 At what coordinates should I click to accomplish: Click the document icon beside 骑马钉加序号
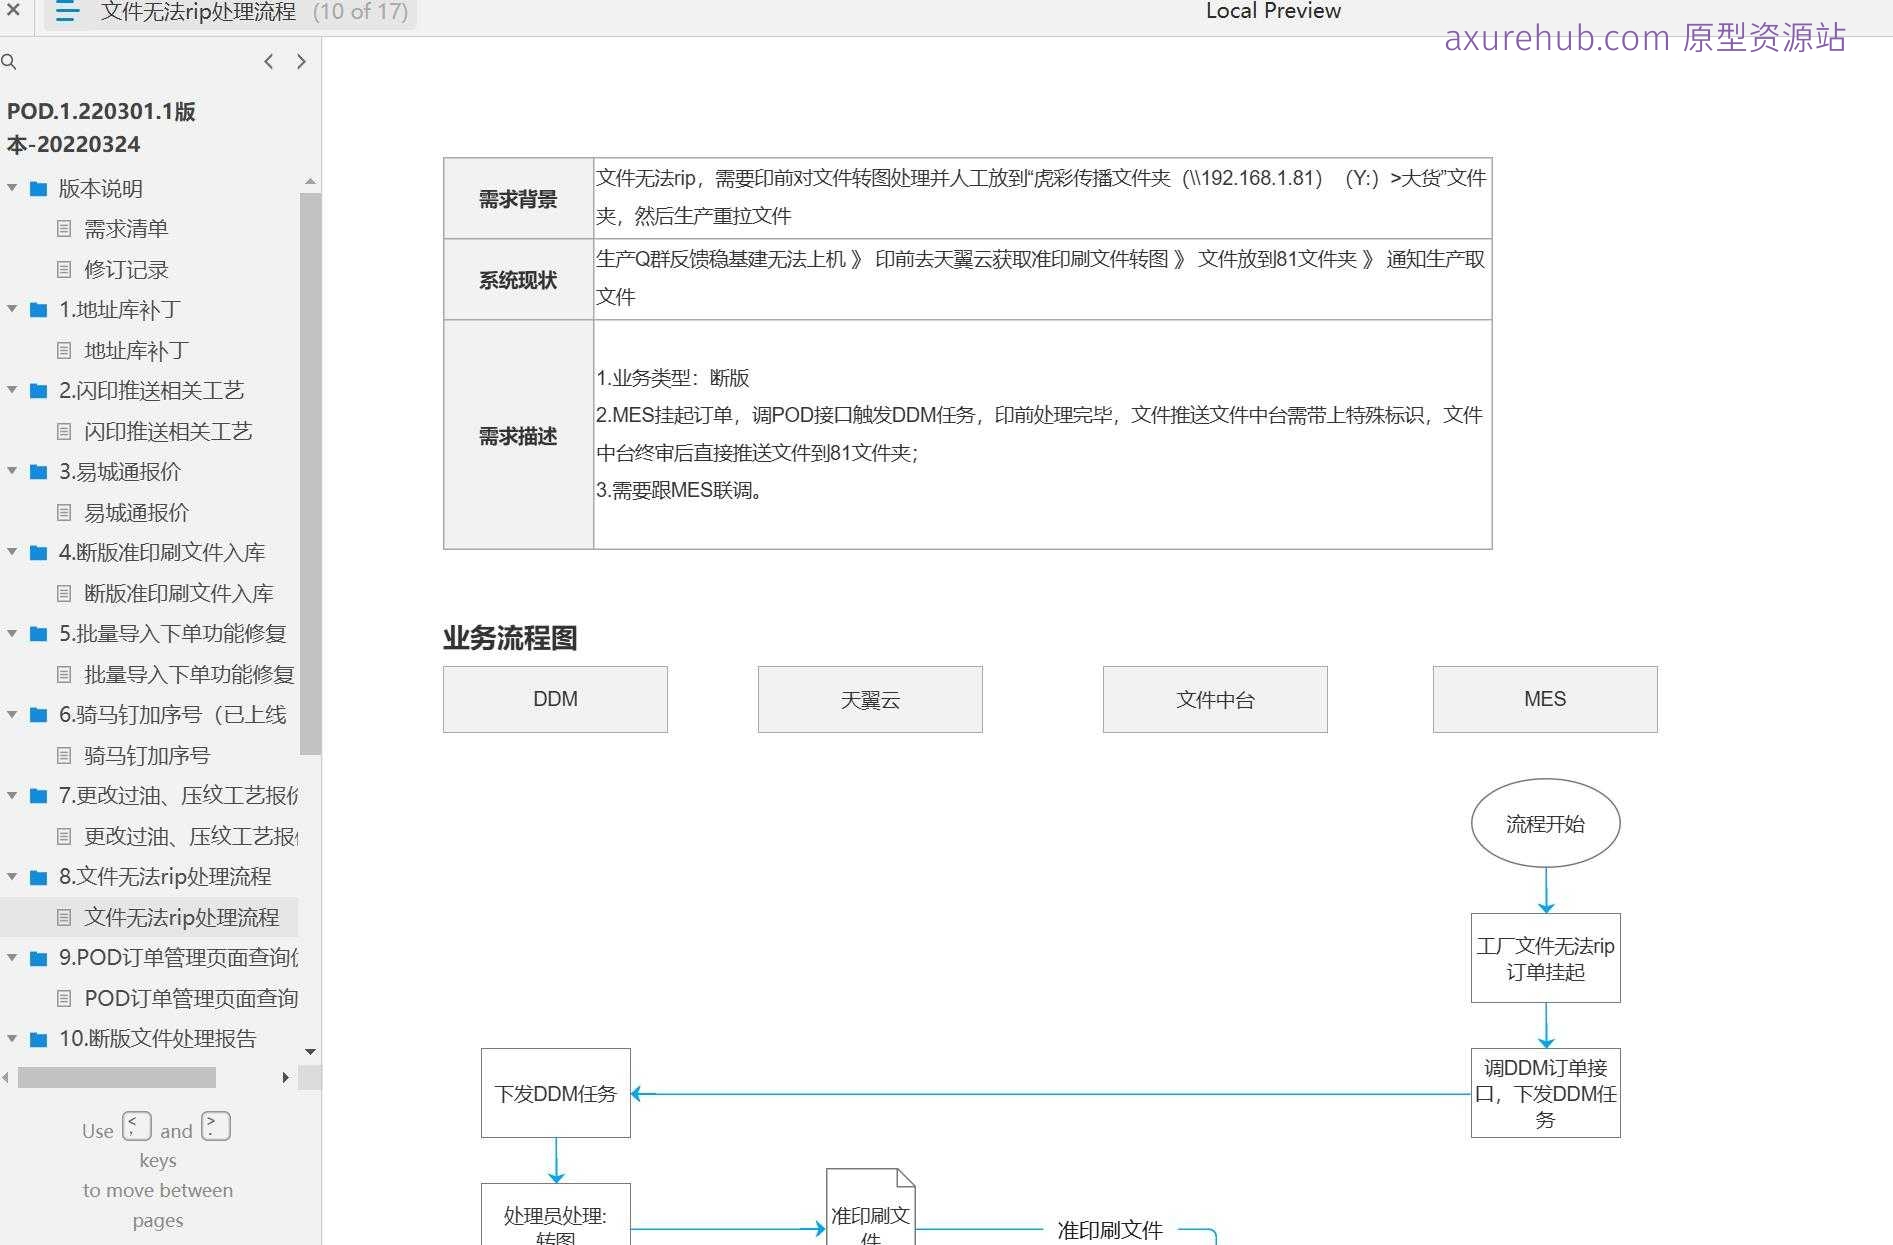(x=64, y=755)
